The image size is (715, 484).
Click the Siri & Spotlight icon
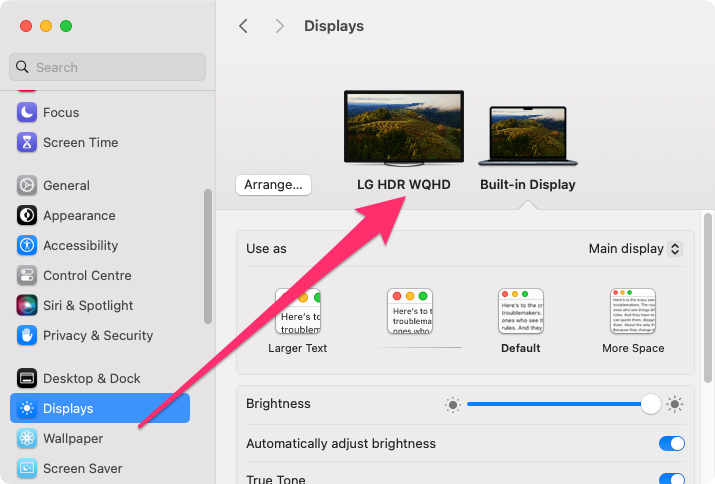27,306
